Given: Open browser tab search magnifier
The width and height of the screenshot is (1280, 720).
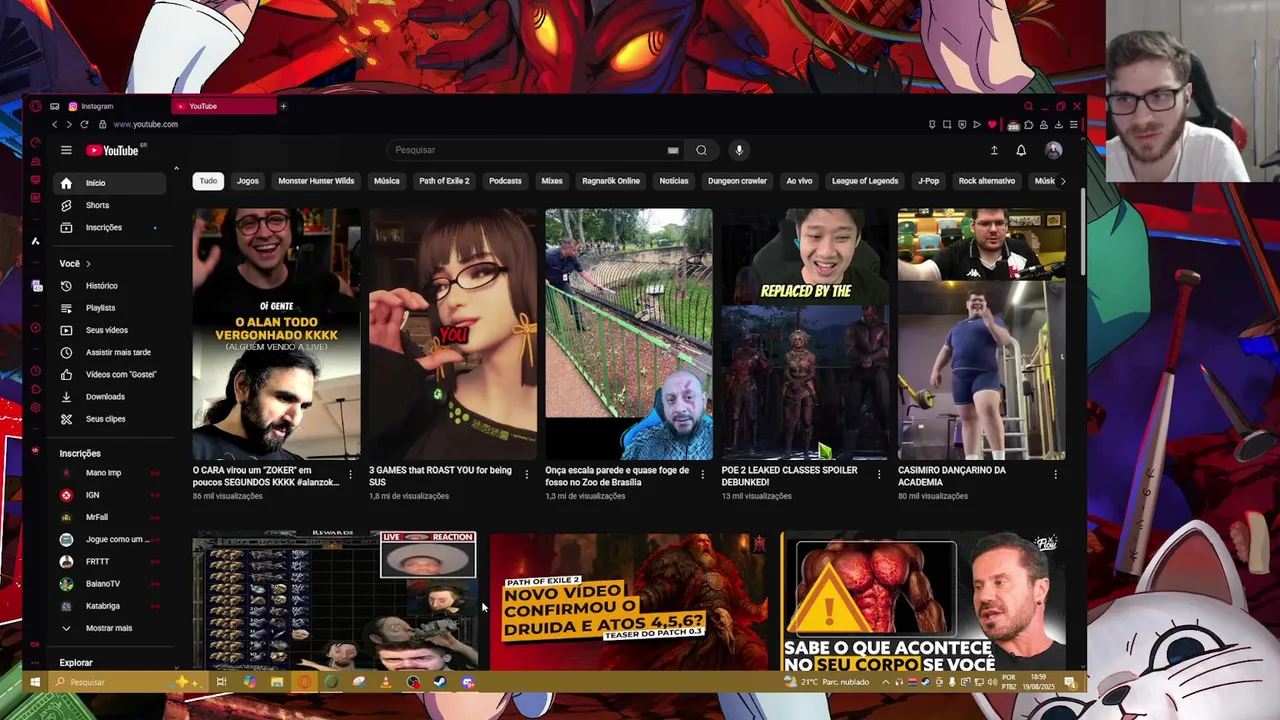Looking at the screenshot, I should (1028, 106).
